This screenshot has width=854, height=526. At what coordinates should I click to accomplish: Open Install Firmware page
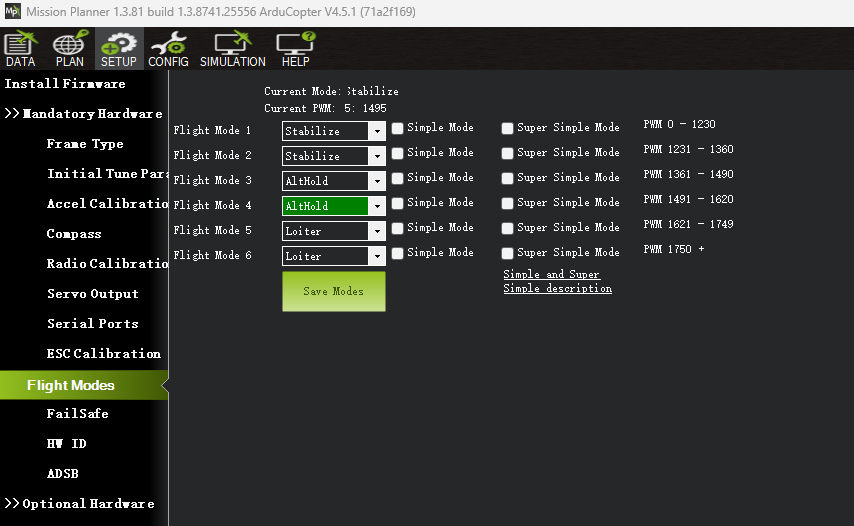click(65, 84)
